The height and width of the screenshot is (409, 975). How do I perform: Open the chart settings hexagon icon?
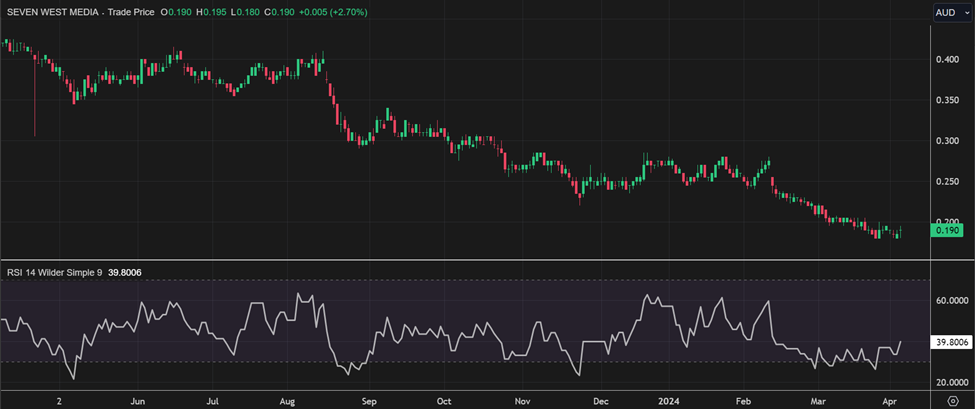point(952,399)
